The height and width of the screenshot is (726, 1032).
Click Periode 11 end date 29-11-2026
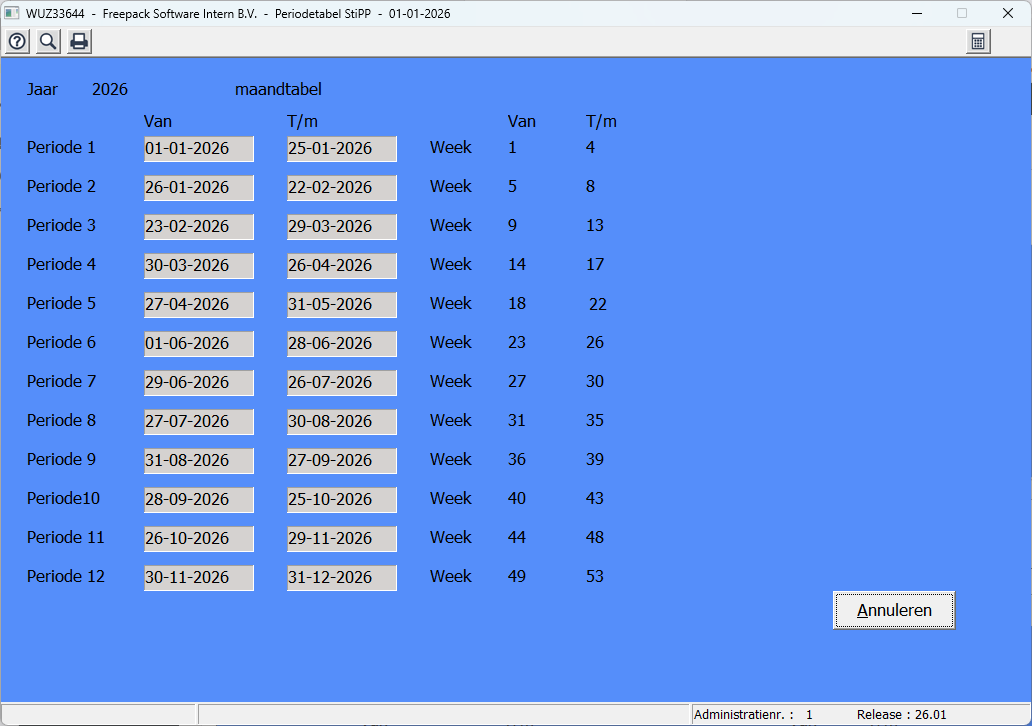pos(341,539)
